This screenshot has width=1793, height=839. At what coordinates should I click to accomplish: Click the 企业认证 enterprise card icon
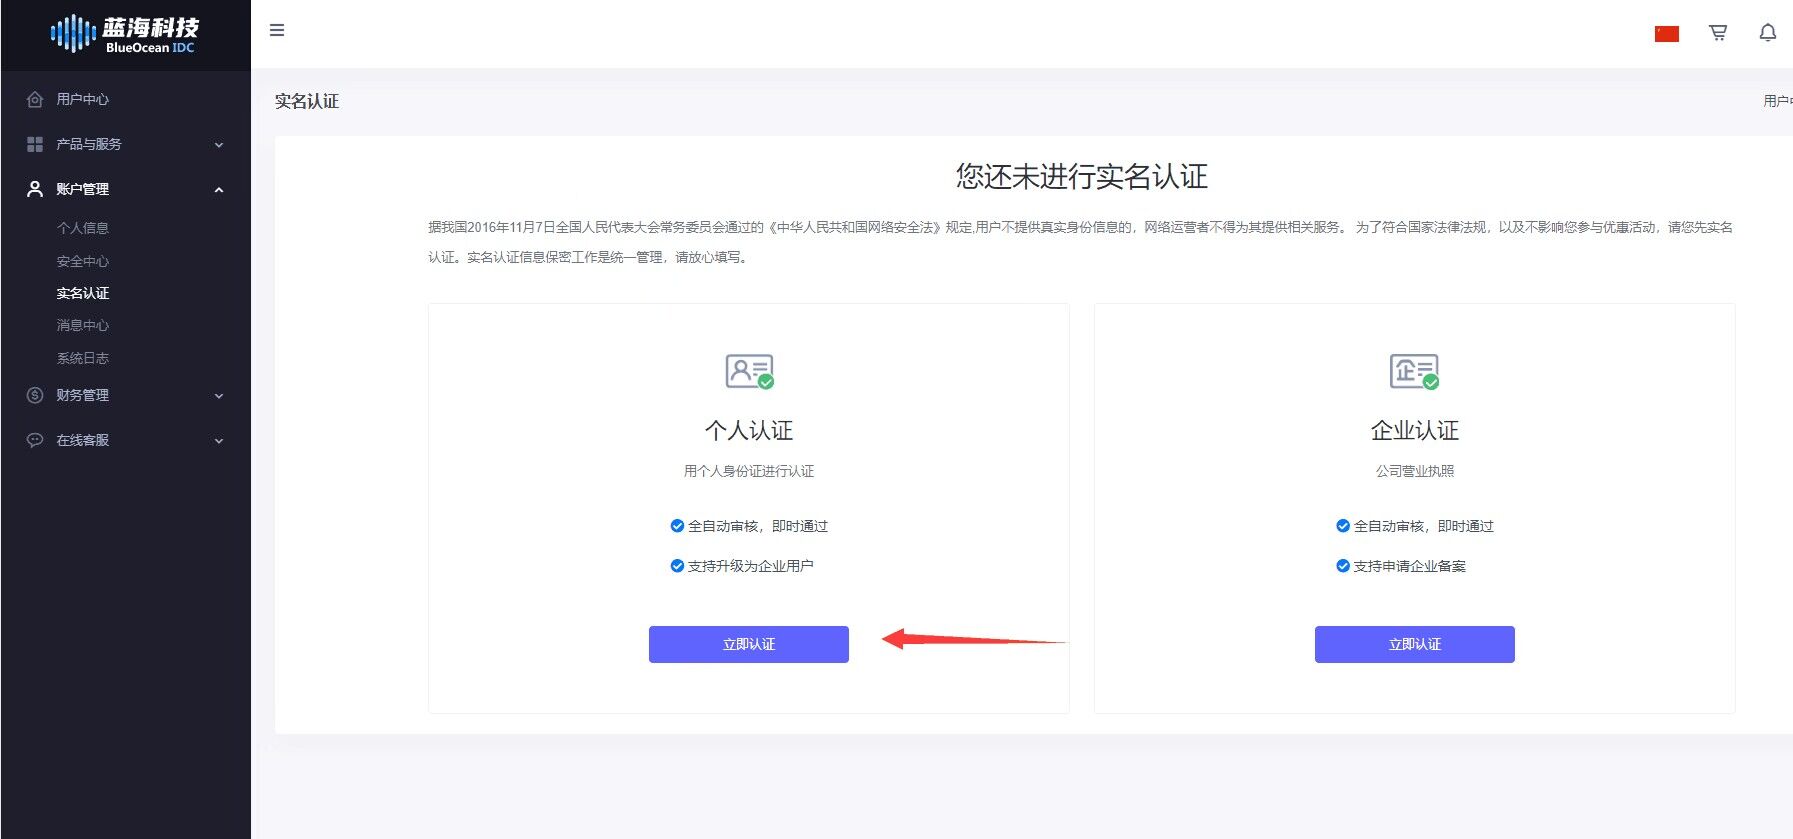click(x=1414, y=371)
